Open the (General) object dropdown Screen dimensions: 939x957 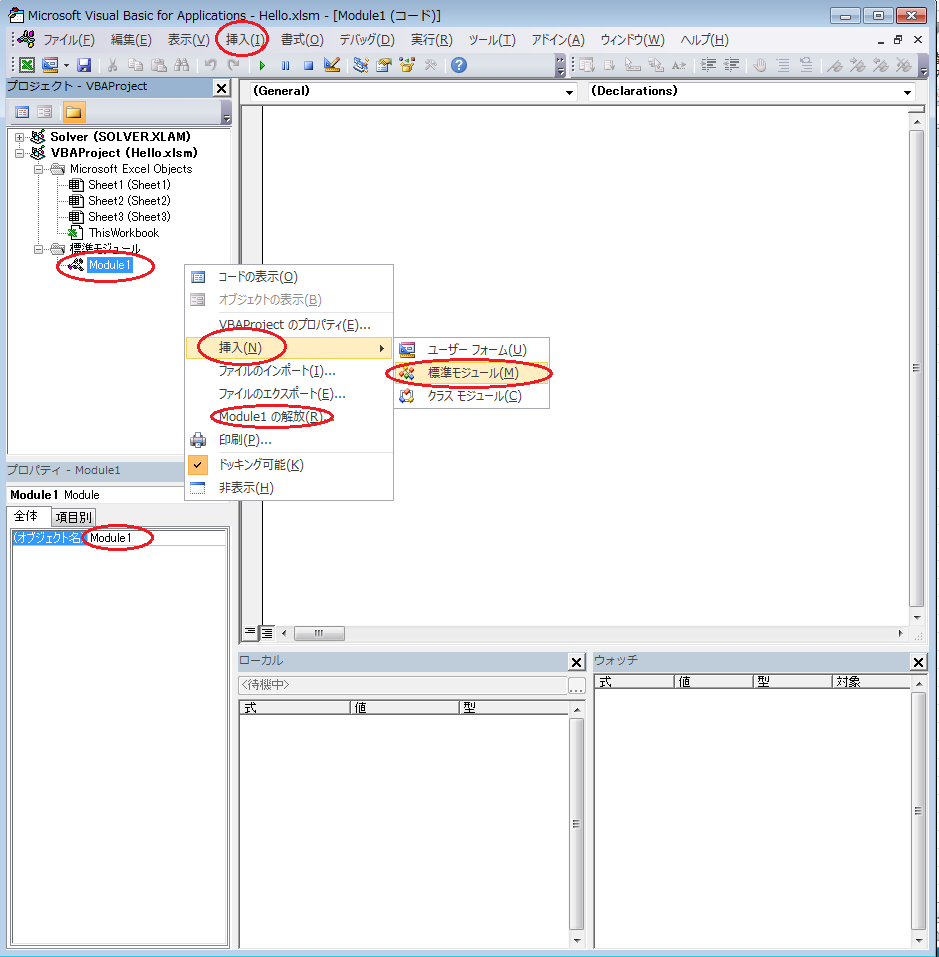click(569, 92)
